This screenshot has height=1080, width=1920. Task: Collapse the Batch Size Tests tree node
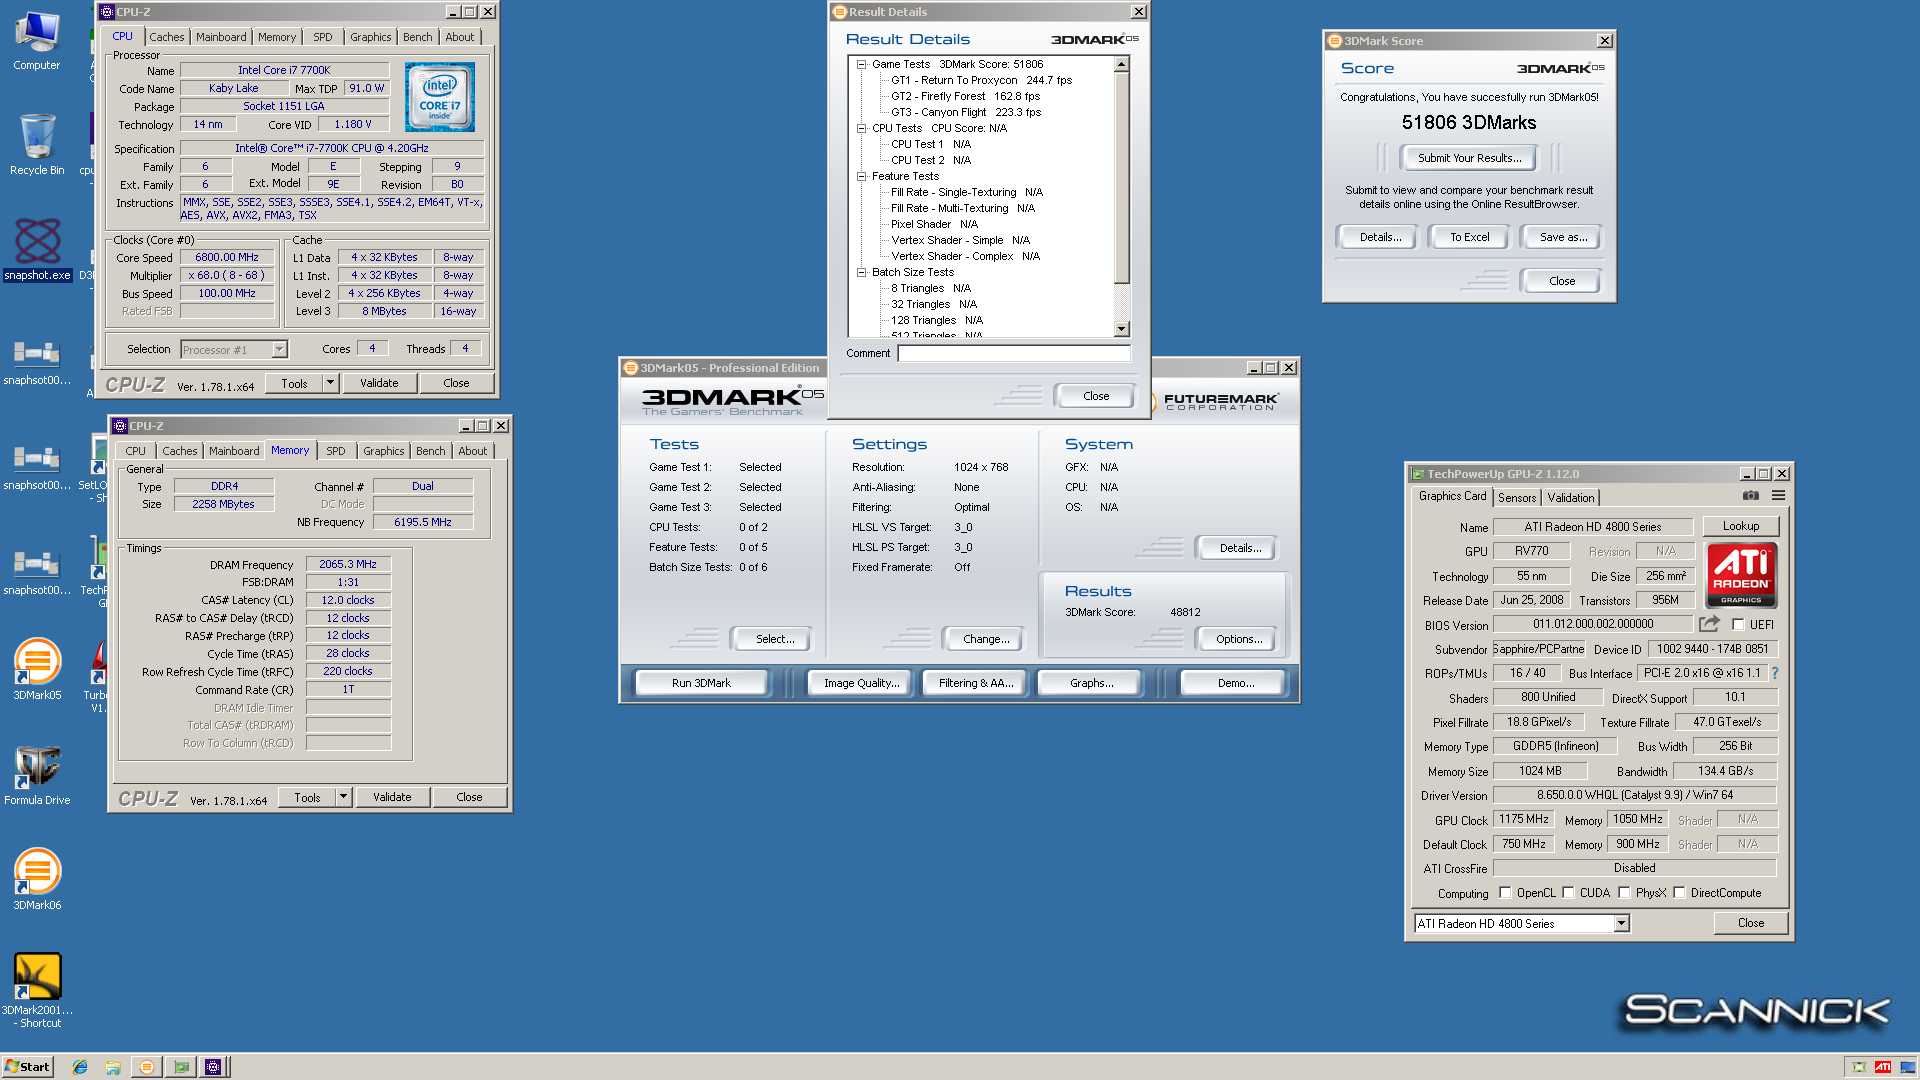click(861, 272)
